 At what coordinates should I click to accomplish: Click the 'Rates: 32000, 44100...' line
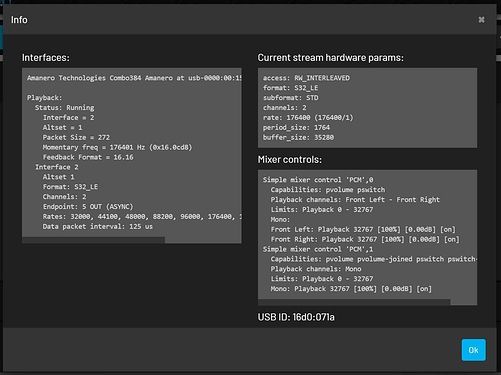click(142, 217)
